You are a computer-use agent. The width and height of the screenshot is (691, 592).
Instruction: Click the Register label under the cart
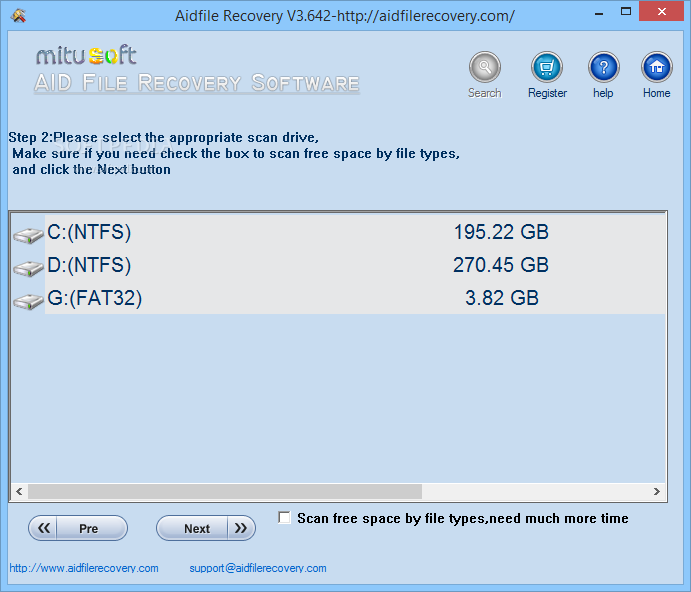(x=547, y=93)
